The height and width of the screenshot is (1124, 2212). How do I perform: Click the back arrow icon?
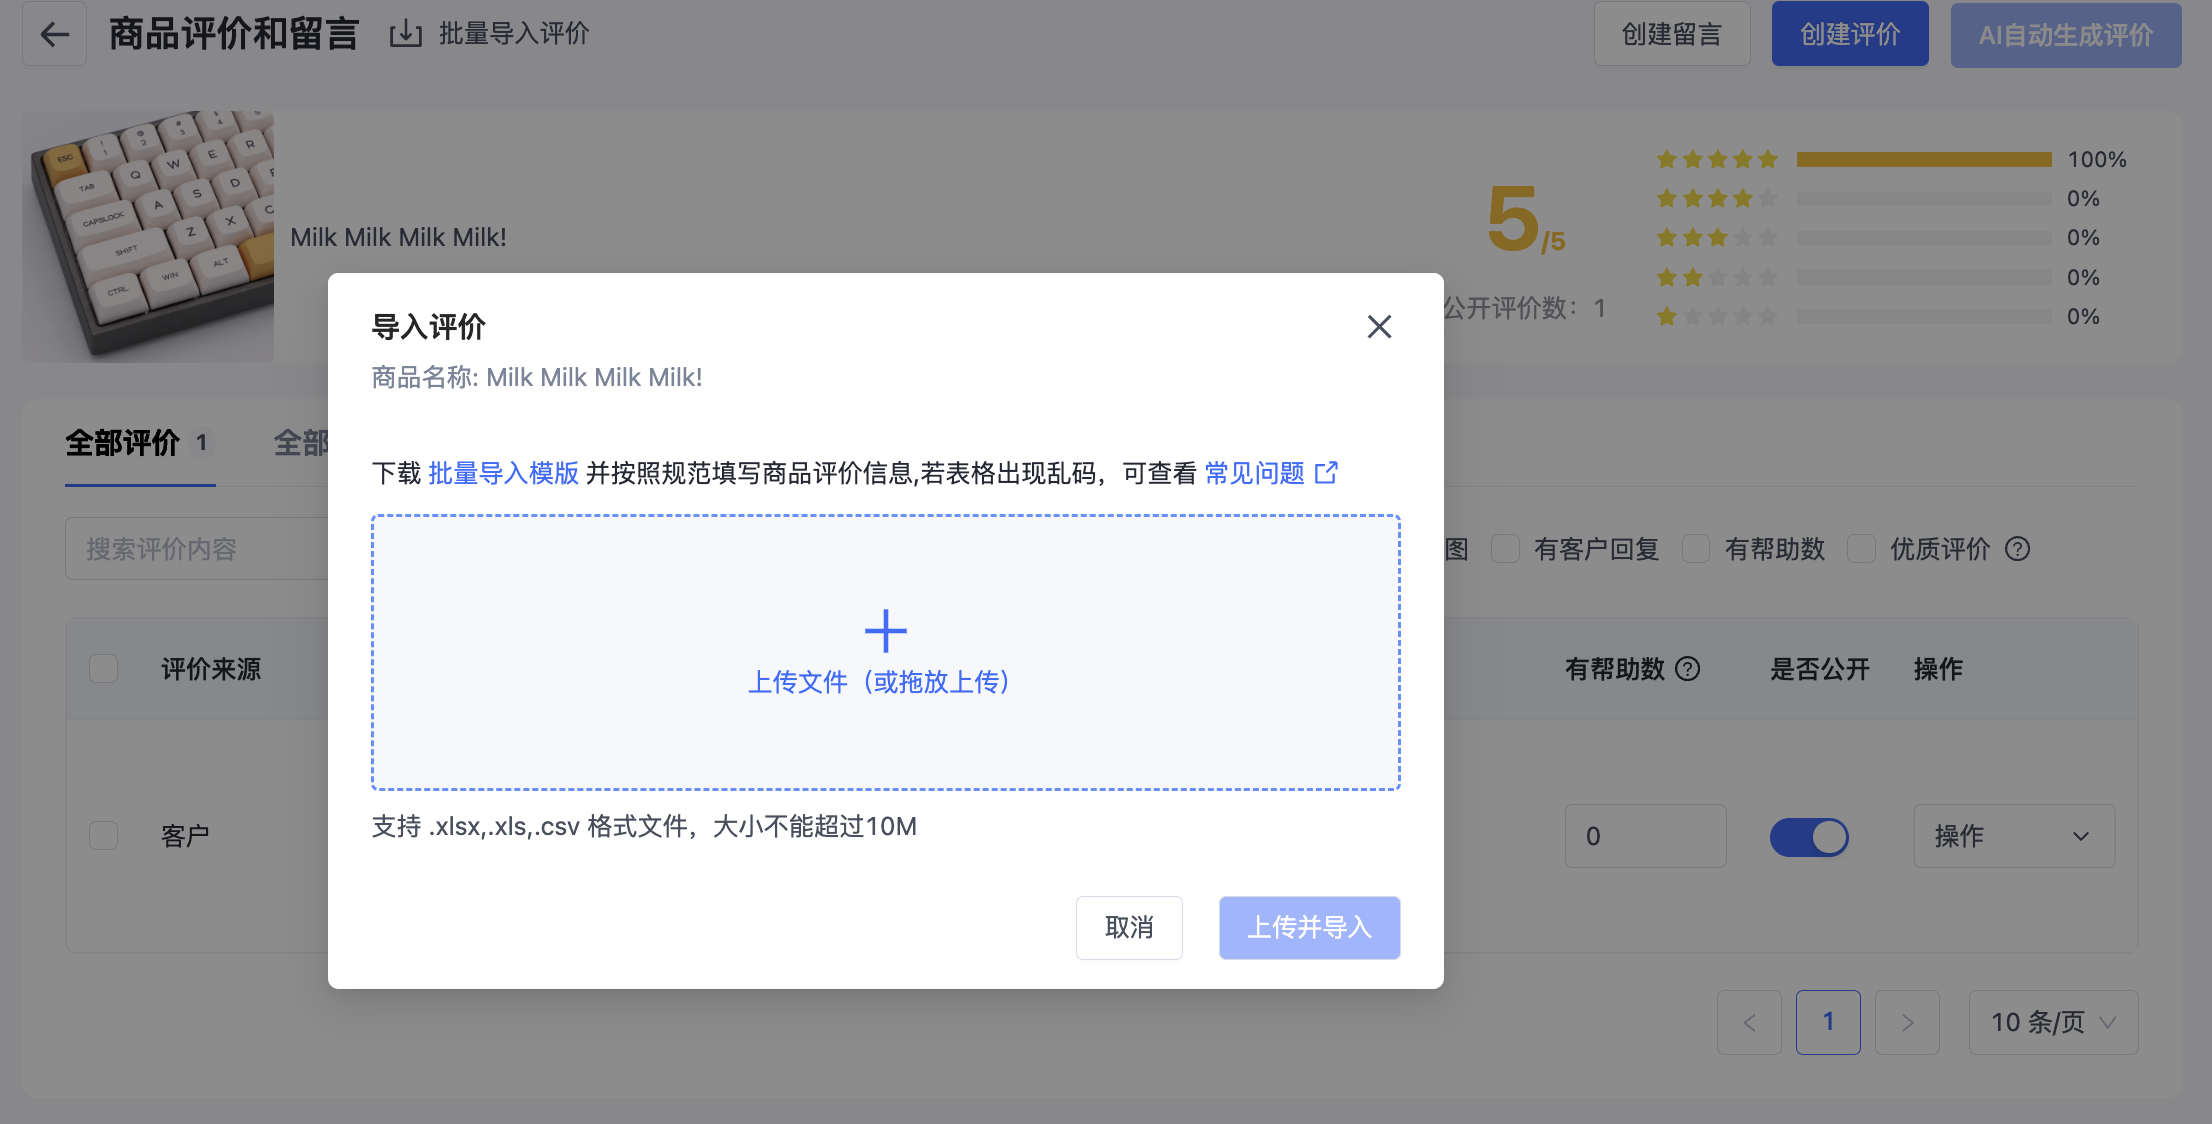54,35
